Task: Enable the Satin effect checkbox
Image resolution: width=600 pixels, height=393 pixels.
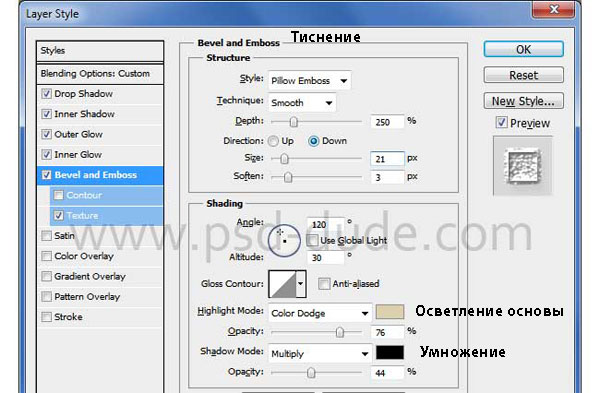Action: pos(46,235)
